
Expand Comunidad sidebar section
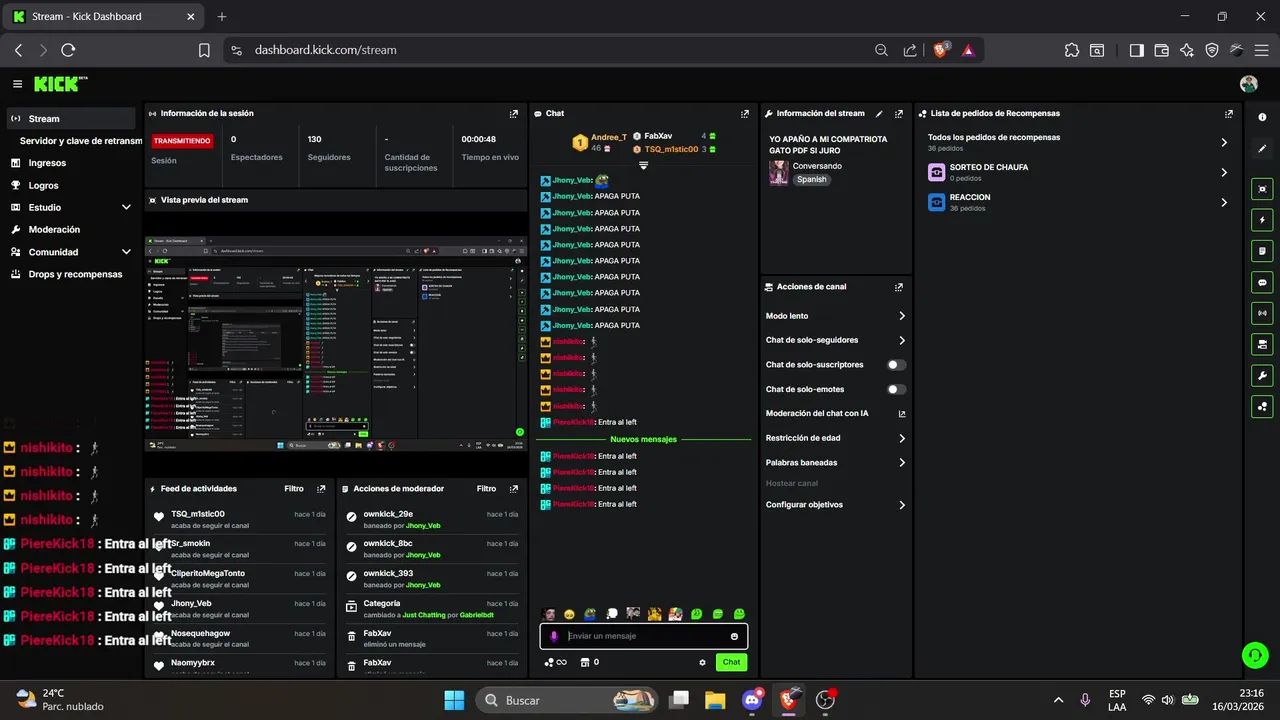tap(126, 252)
